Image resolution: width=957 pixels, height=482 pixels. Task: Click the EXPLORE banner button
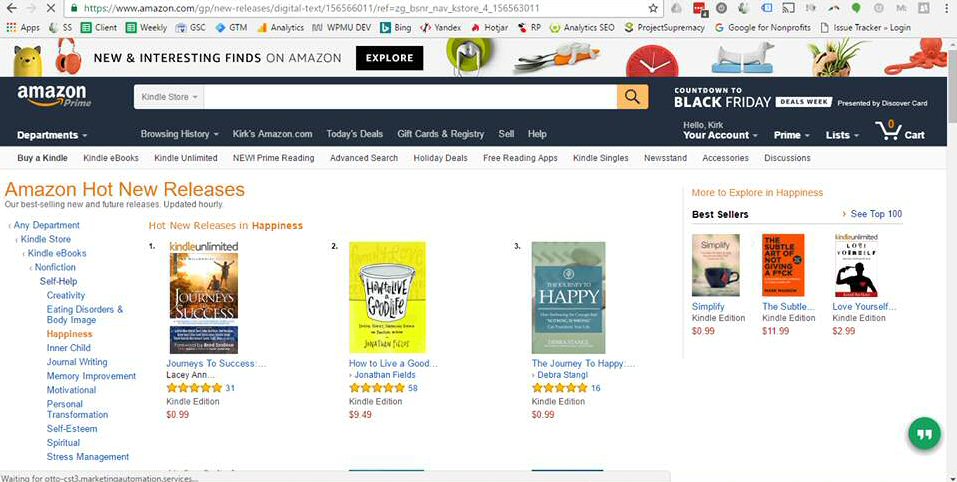click(x=389, y=58)
